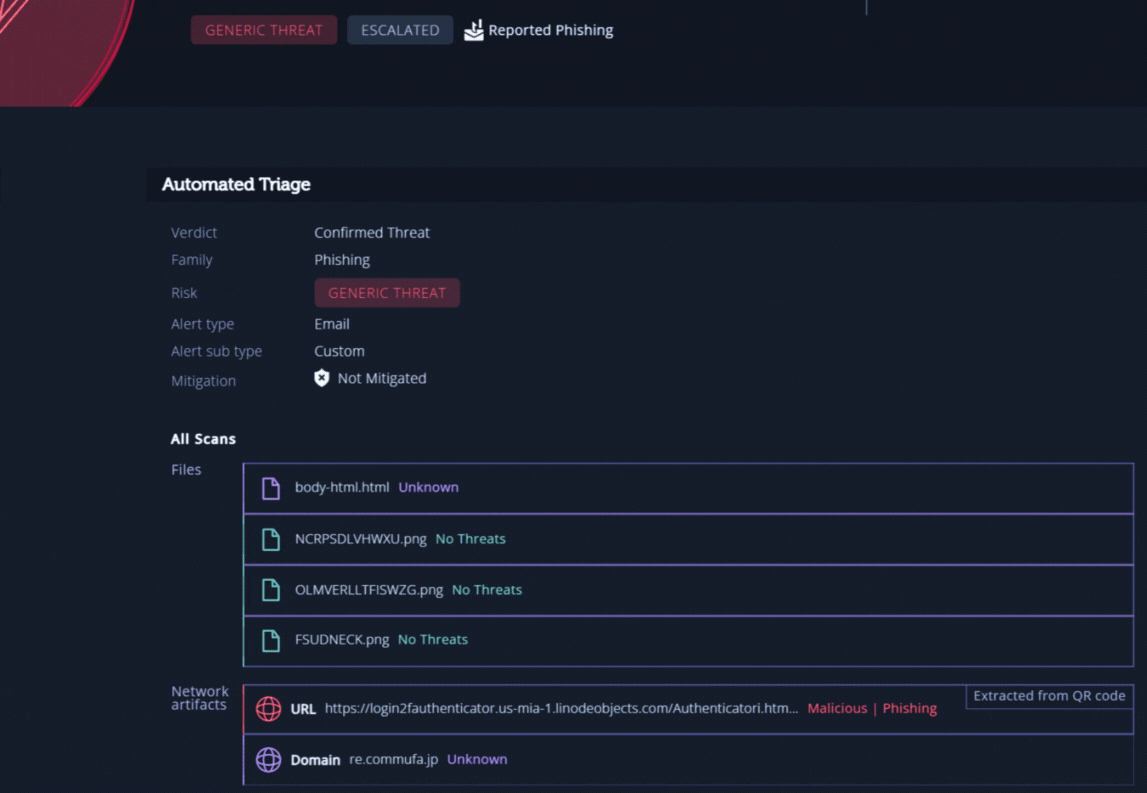Screen dimensions: 1147x793
Task: Click the GENERIC THREAT tag at top
Action: pyautogui.click(x=264, y=30)
